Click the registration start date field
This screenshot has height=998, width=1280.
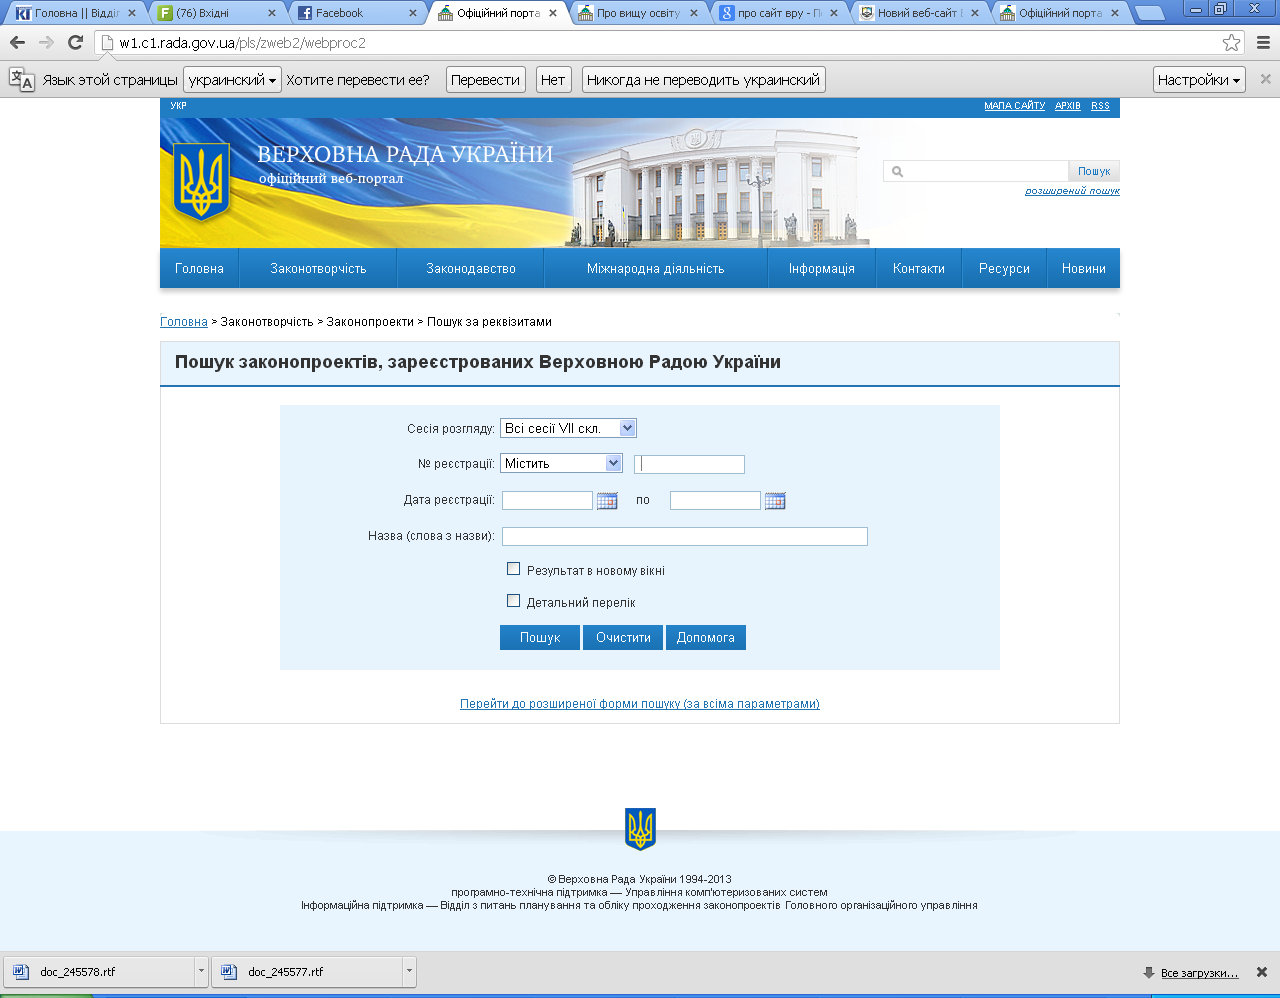(548, 500)
